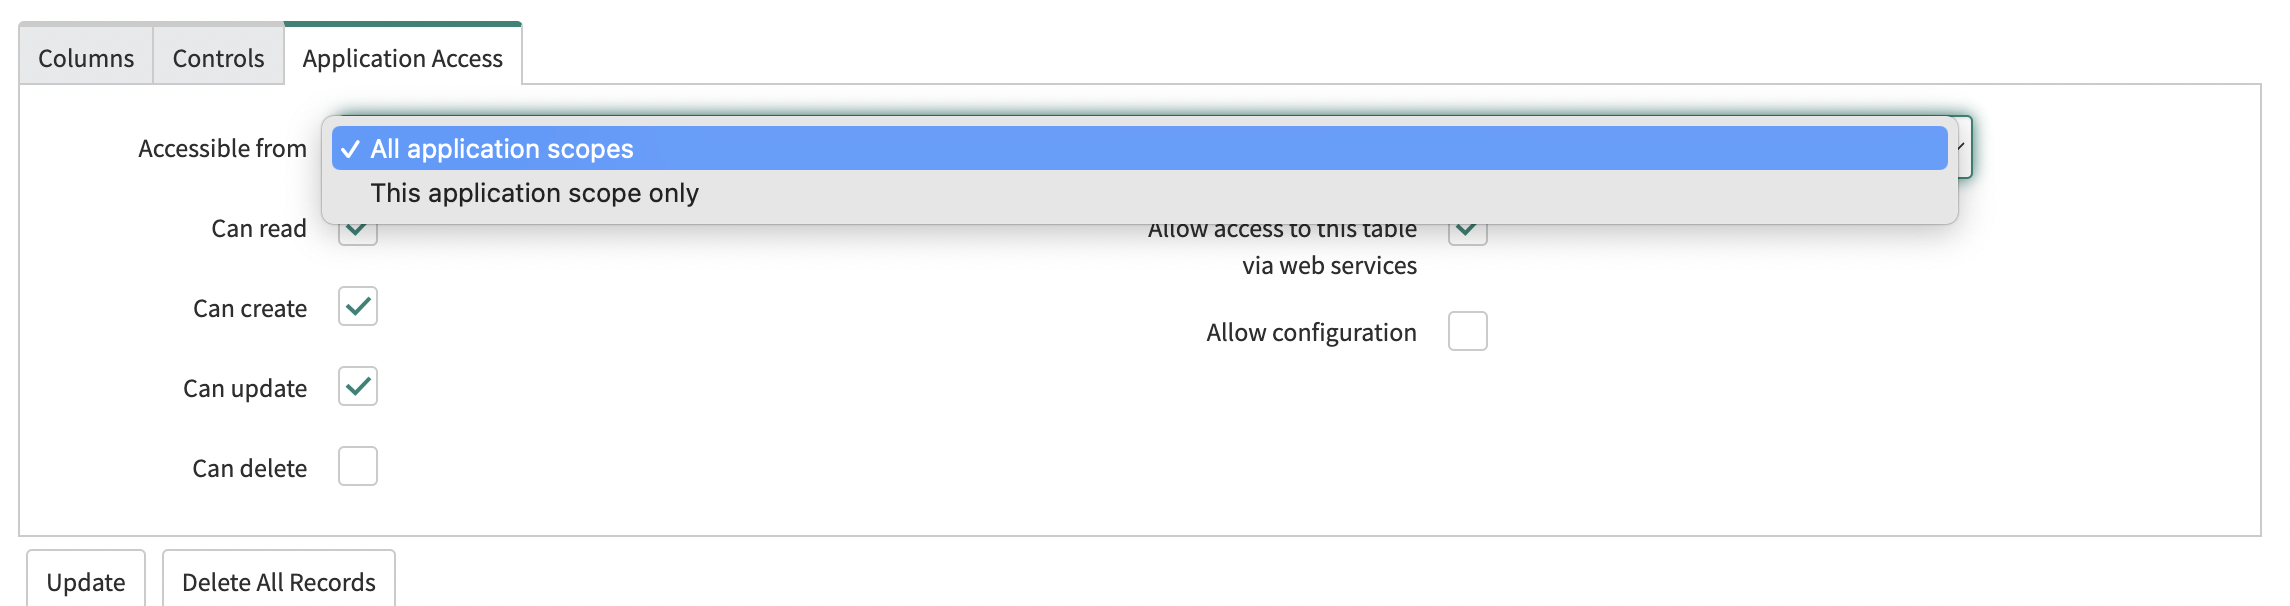The image size is (2290, 606).
Task: Choose "This application scope only" option
Action: [x=534, y=193]
